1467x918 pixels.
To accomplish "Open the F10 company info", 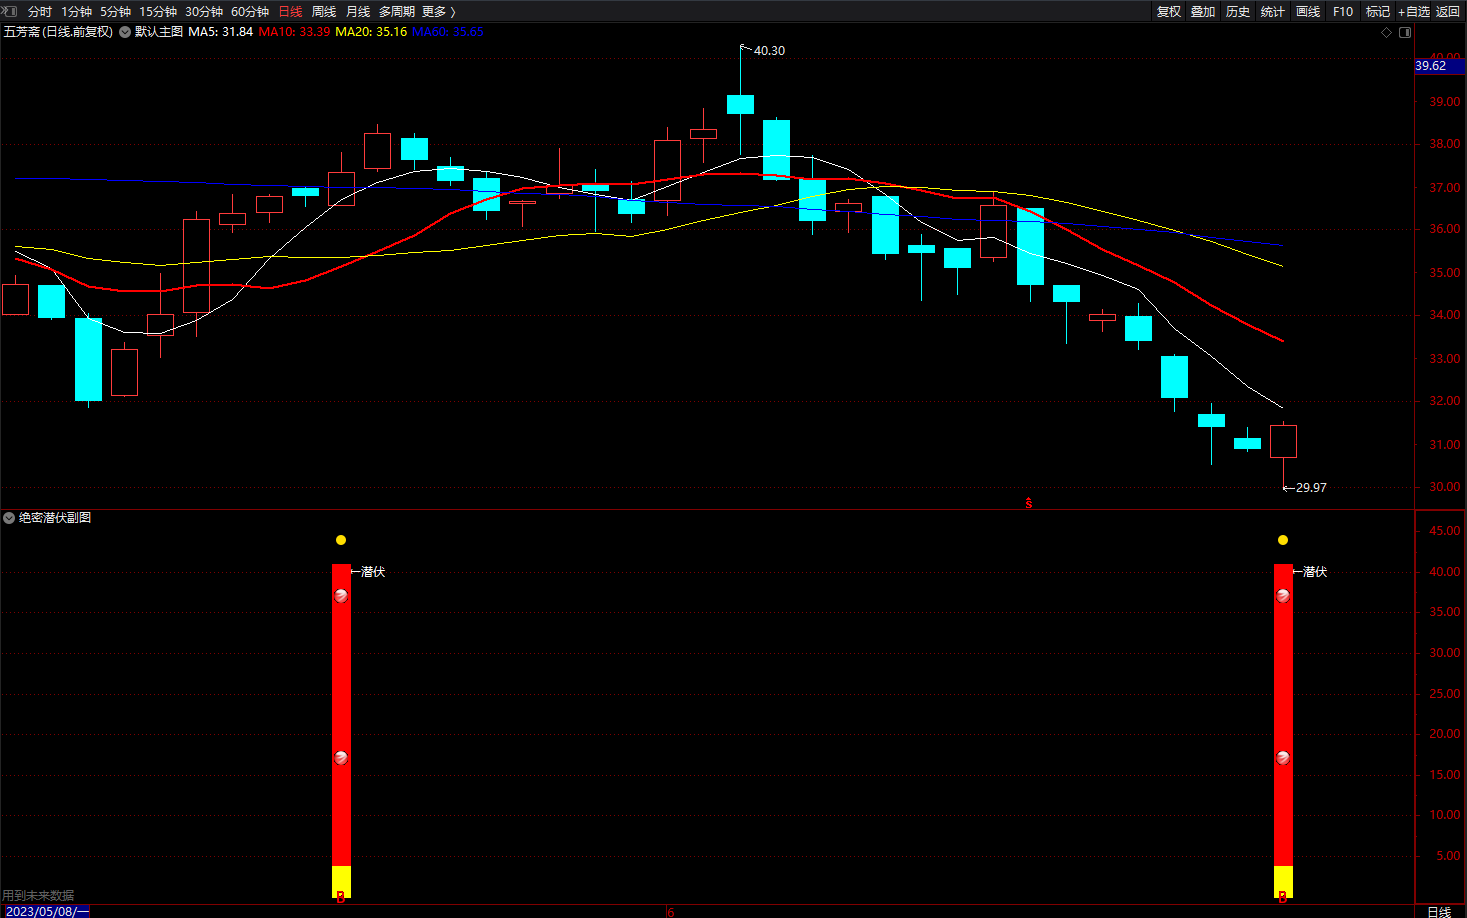I will tap(1343, 12).
